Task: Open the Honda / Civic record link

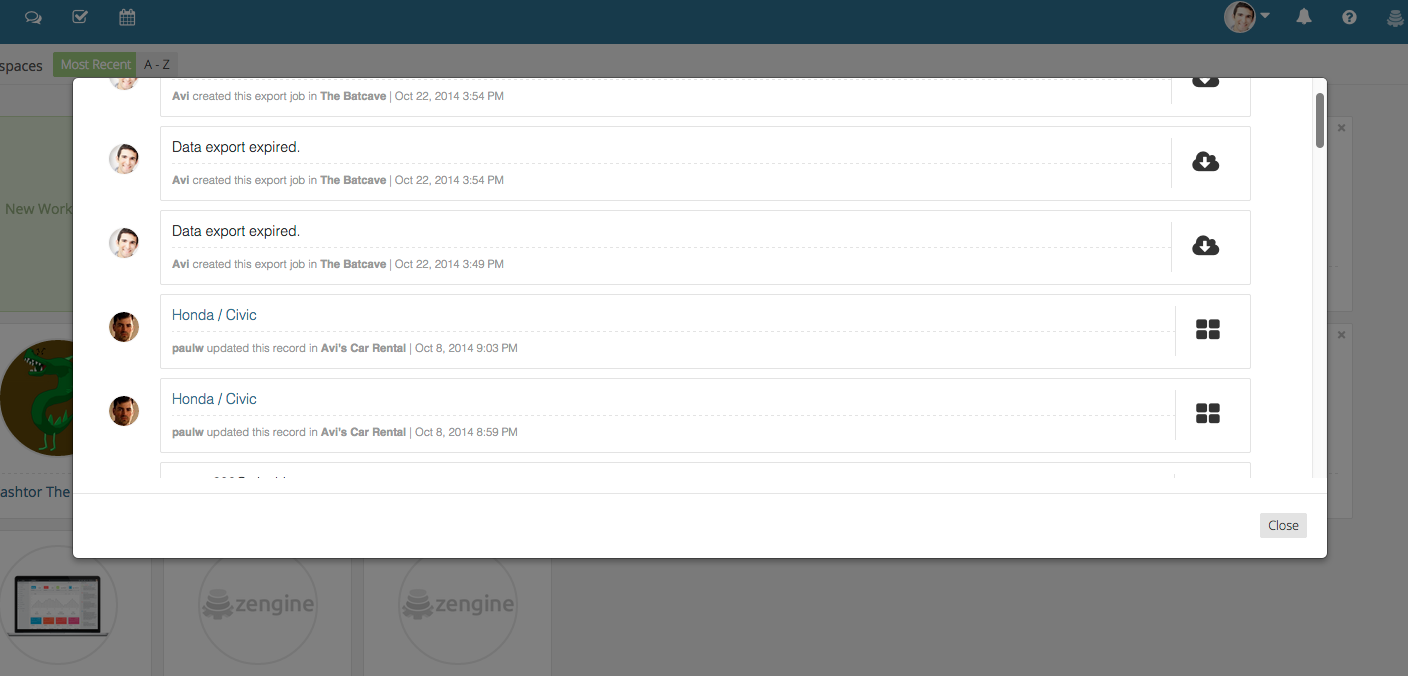Action: point(214,314)
